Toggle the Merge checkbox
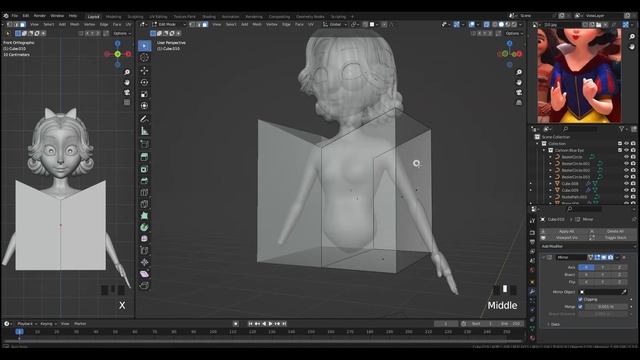The width and height of the screenshot is (640, 360). 580,307
